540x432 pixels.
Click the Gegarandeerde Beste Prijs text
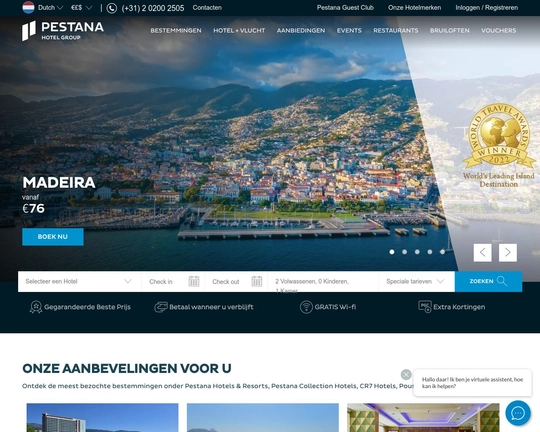[x=87, y=307]
